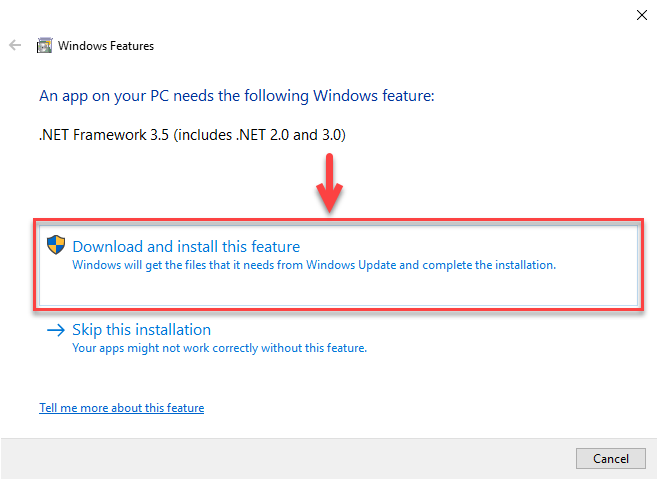
Task: Click the UAC shield icon beside Download
Action: tap(56, 245)
